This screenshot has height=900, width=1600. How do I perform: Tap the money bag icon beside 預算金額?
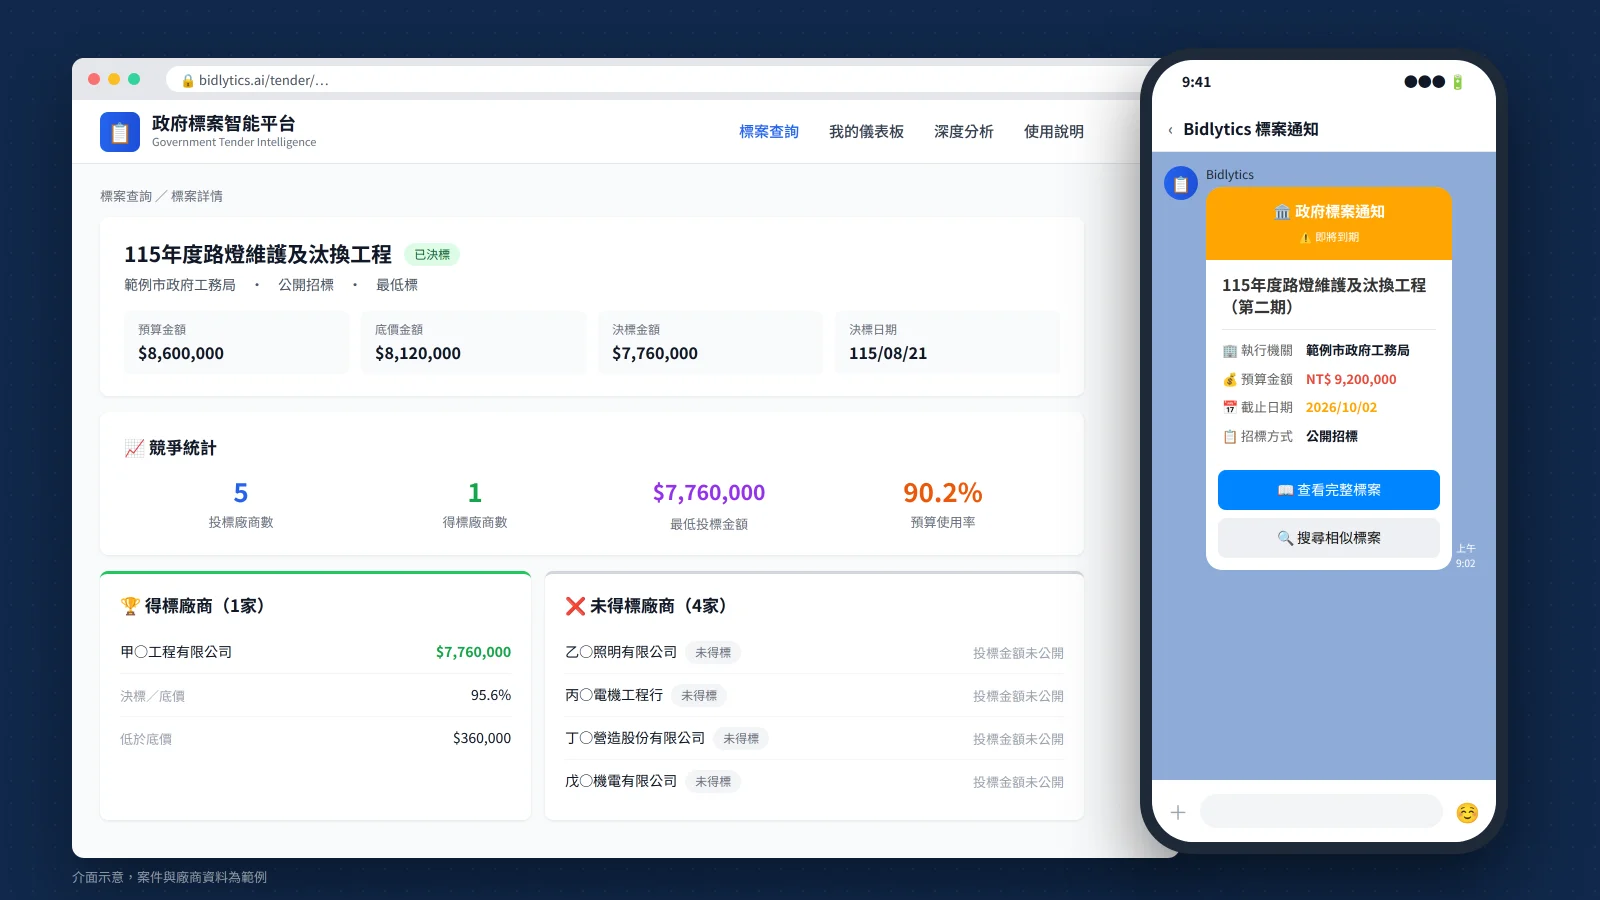click(1230, 380)
